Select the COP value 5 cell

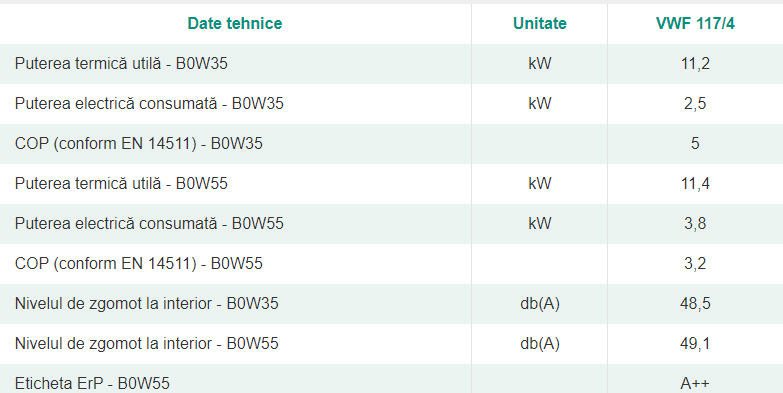[695, 143]
